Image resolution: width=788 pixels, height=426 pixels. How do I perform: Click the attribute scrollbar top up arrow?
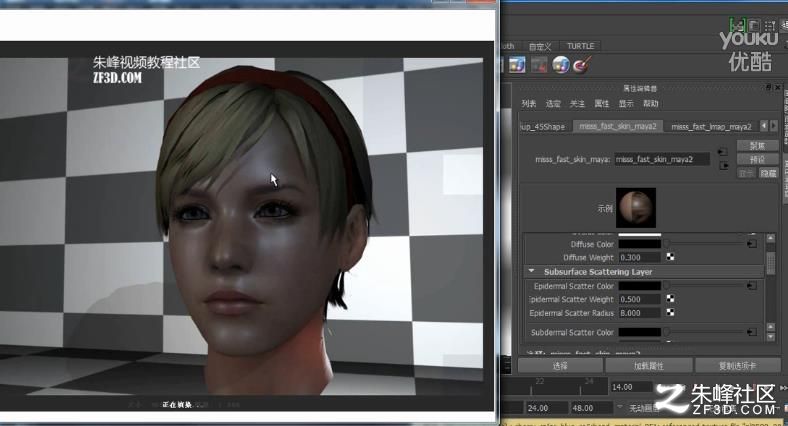click(x=770, y=238)
